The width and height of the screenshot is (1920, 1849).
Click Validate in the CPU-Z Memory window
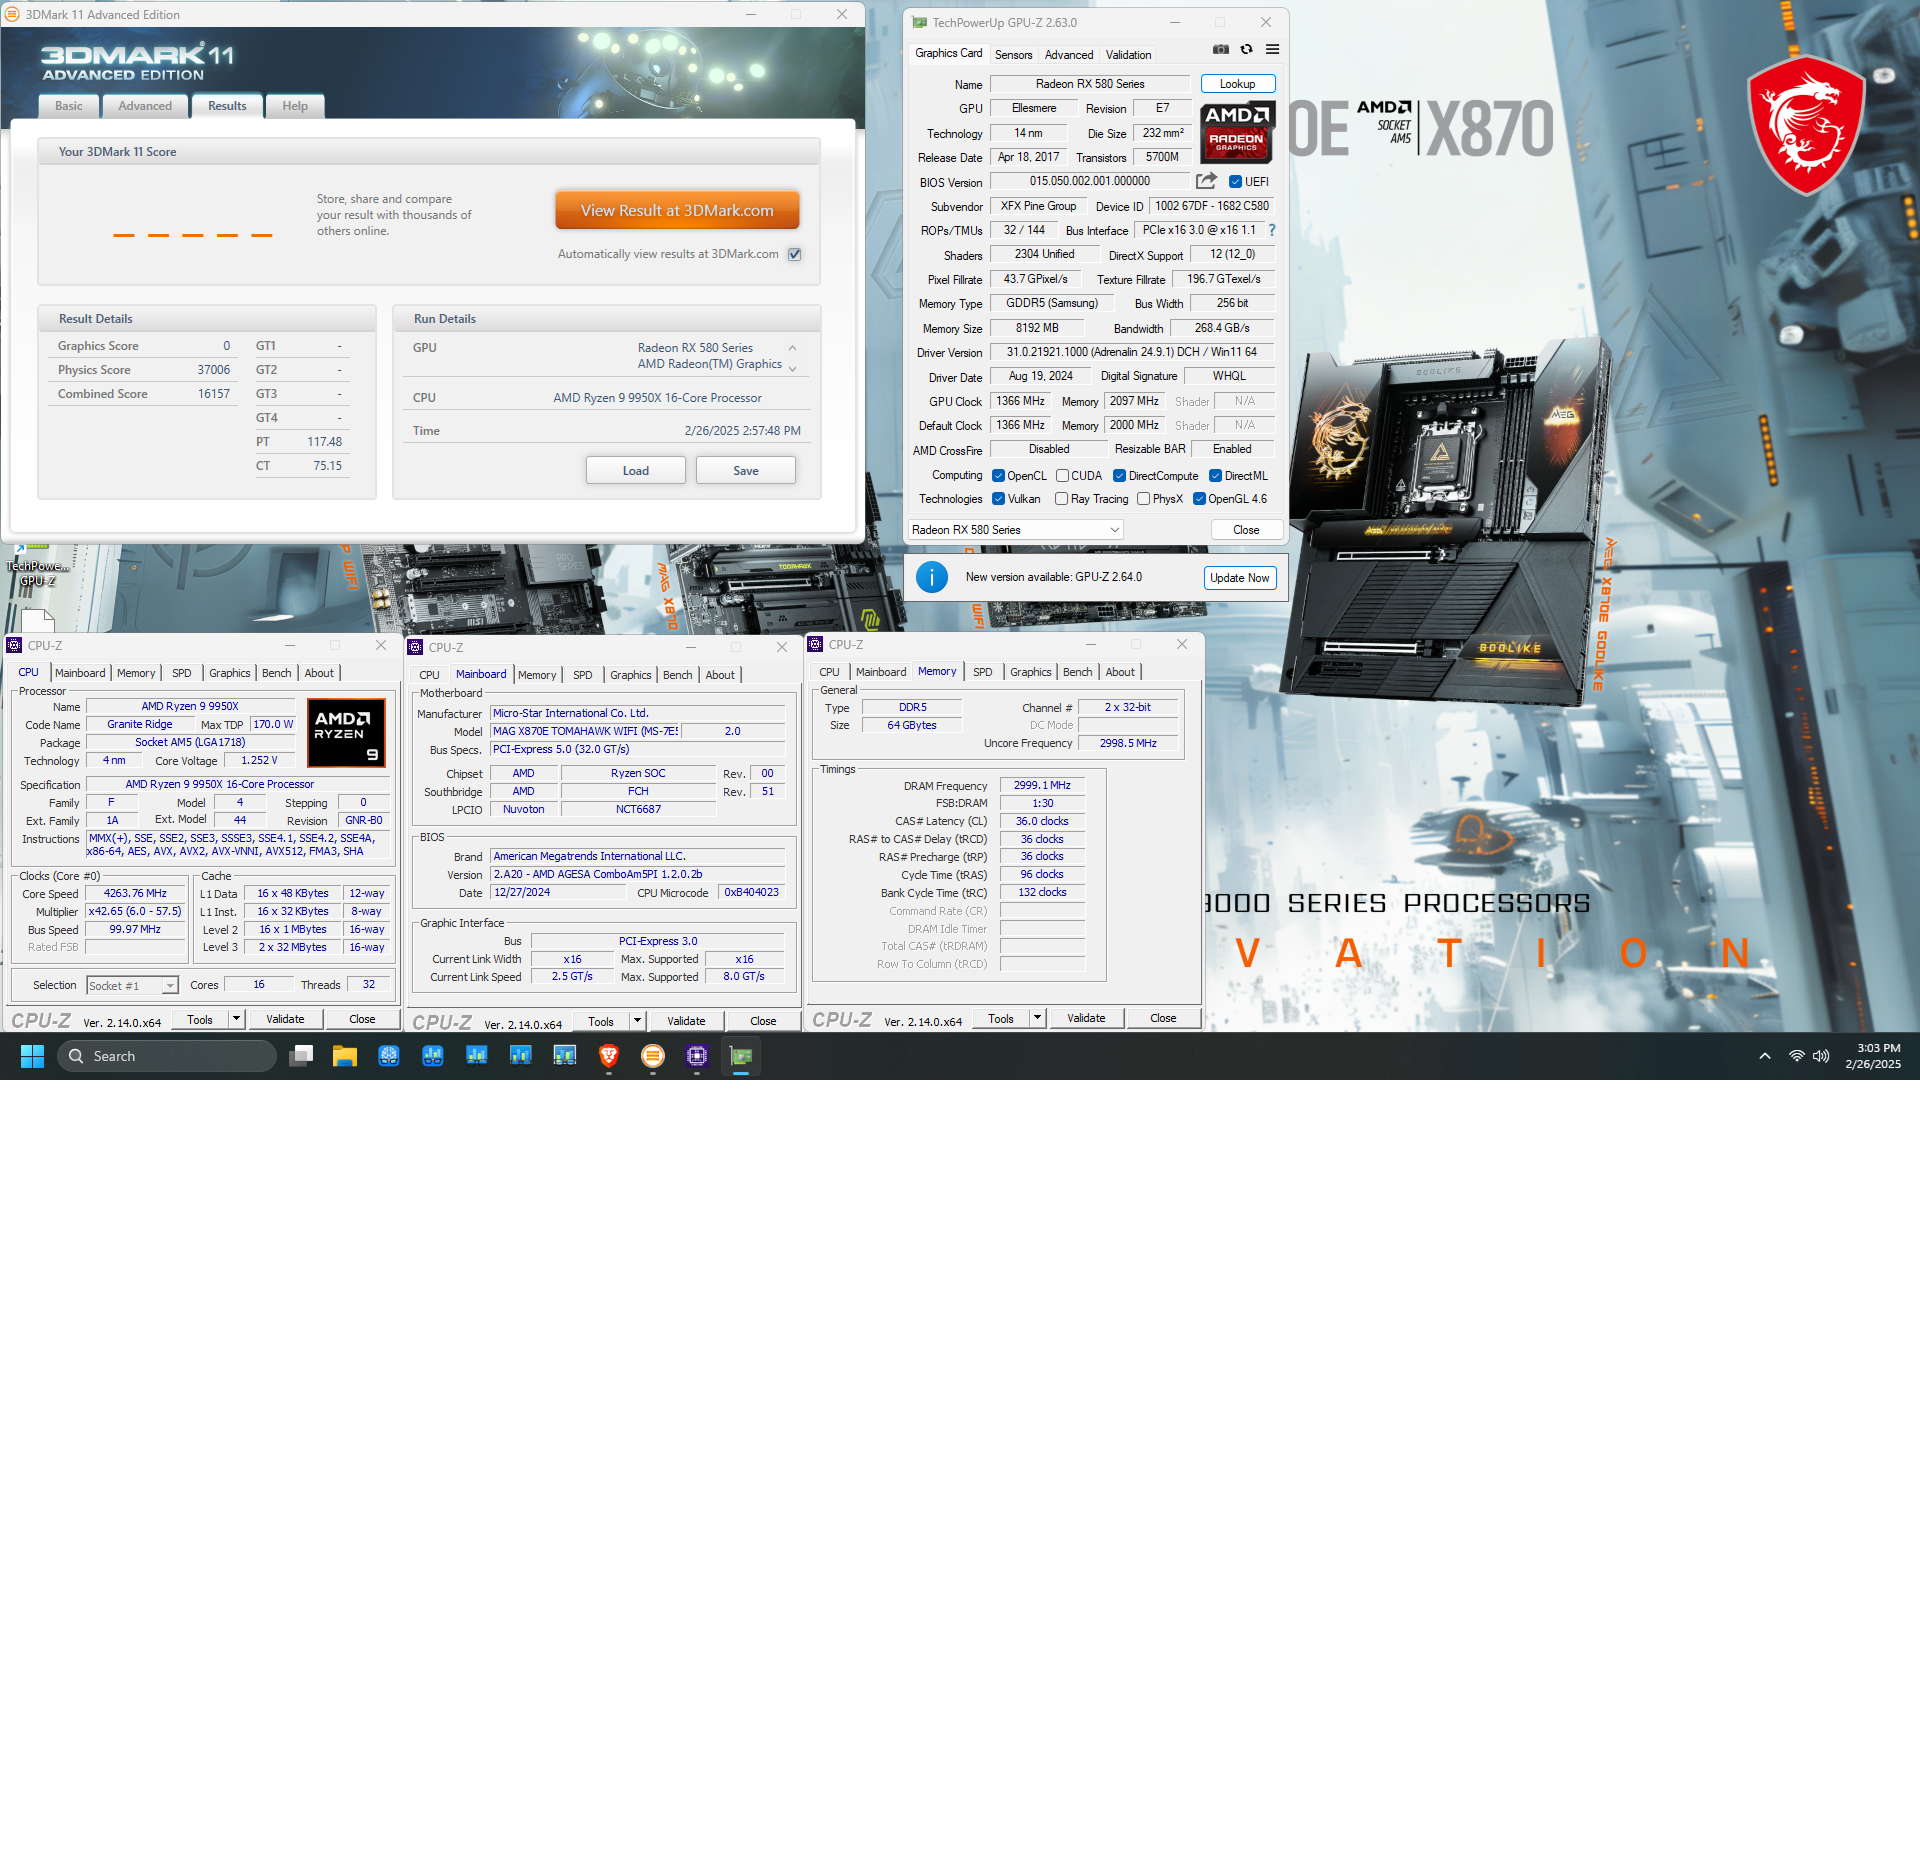tap(1086, 1018)
